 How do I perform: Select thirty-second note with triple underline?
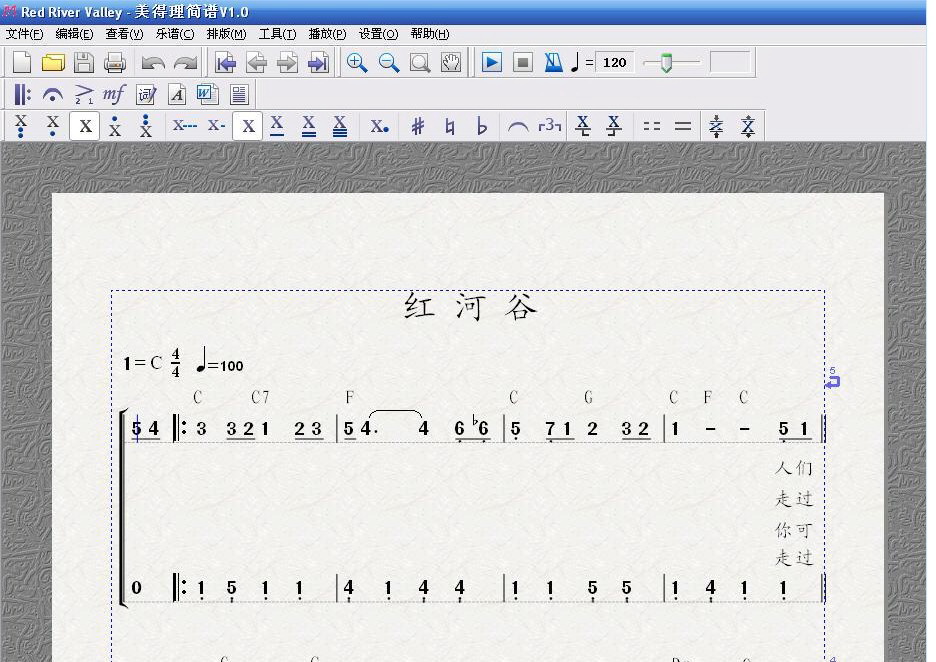[340, 126]
